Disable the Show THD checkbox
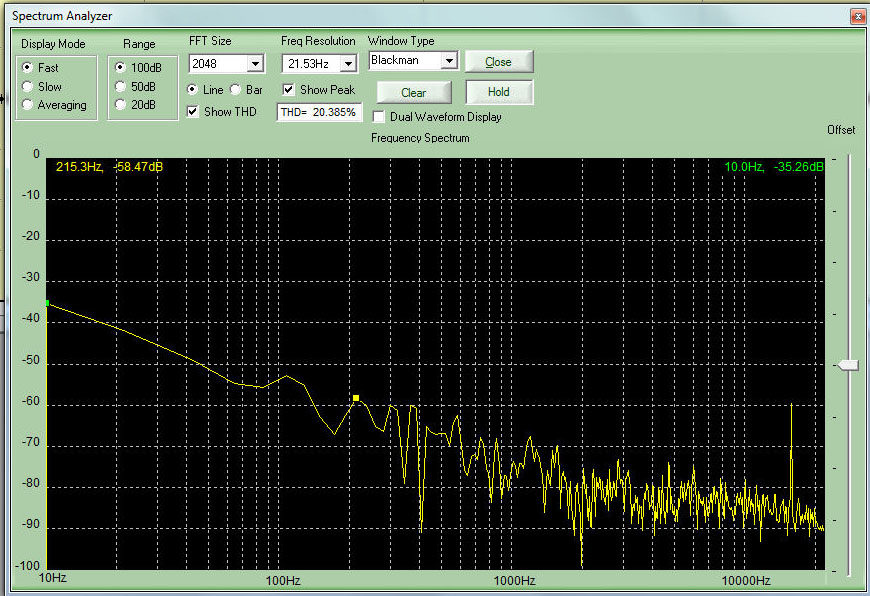 [x=193, y=112]
